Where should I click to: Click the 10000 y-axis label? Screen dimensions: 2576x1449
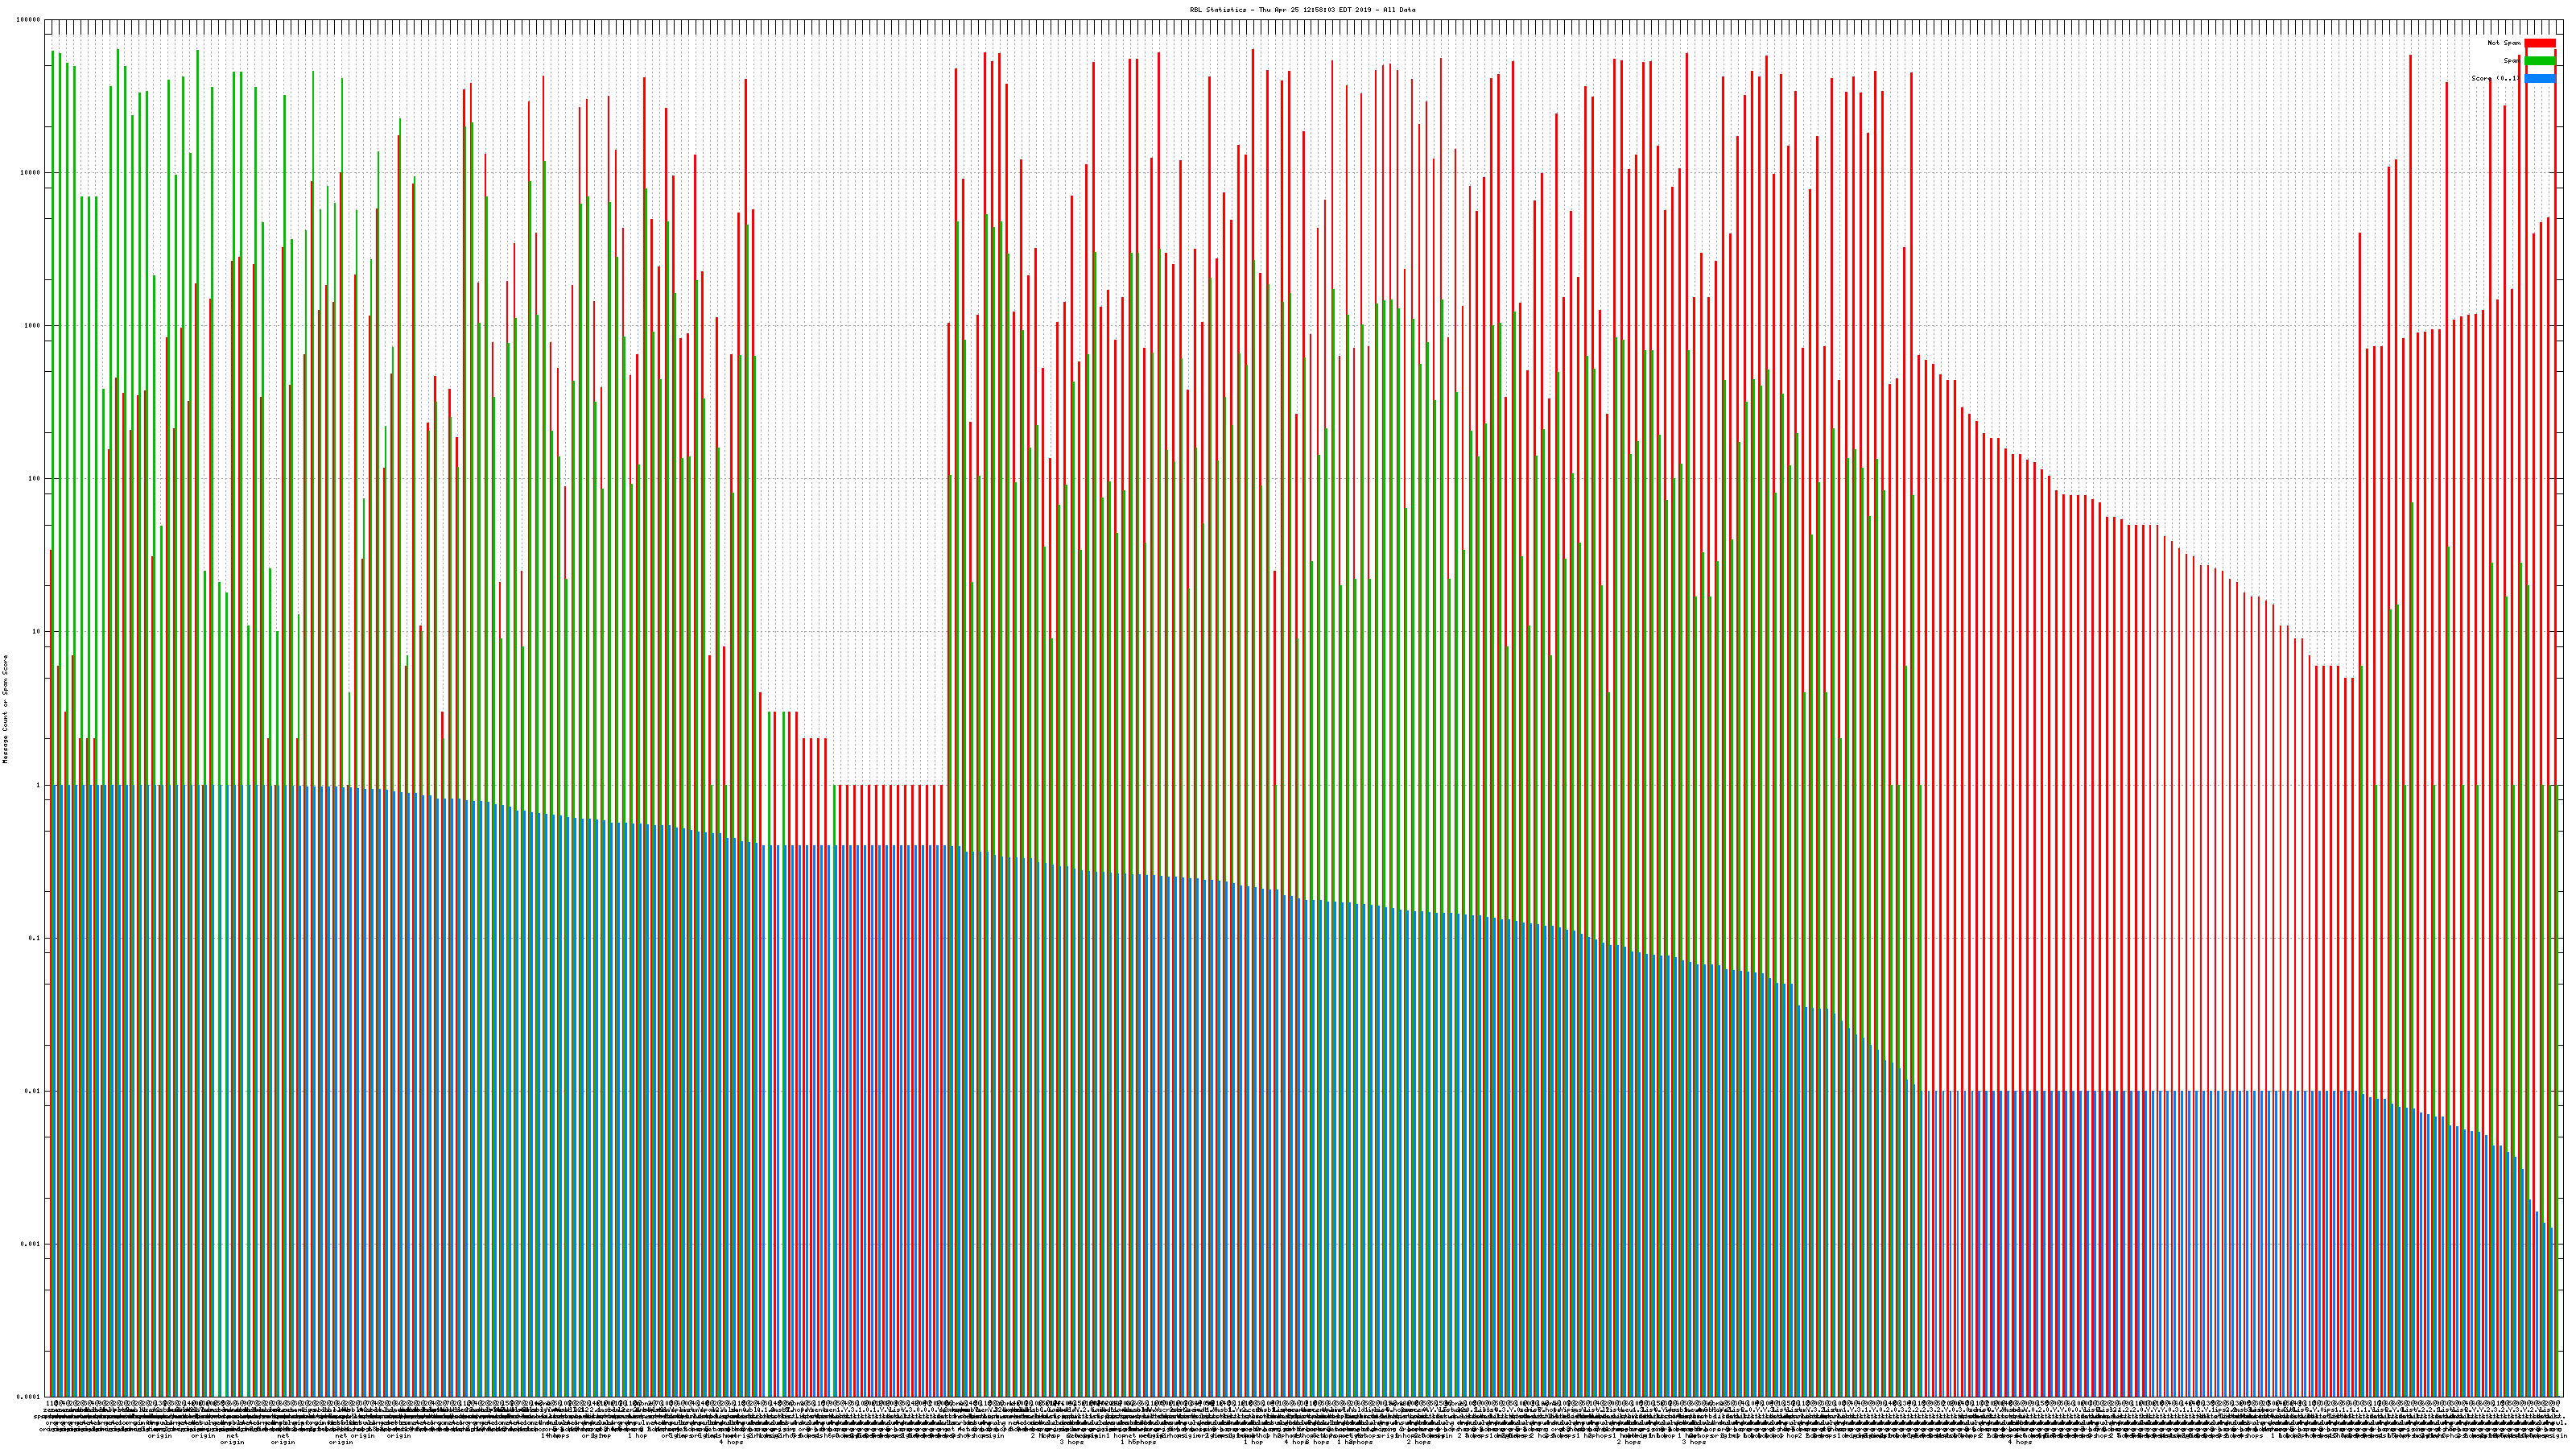tap(31, 173)
